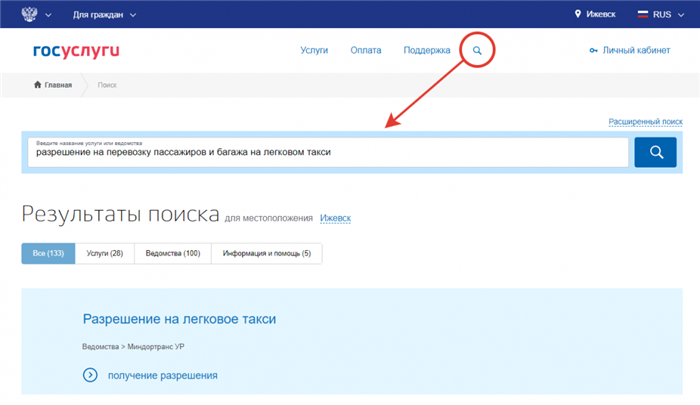The height and width of the screenshot is (405, 700).
Task: Click 'Результаты поиска' heading
Action: click(121, 214)
